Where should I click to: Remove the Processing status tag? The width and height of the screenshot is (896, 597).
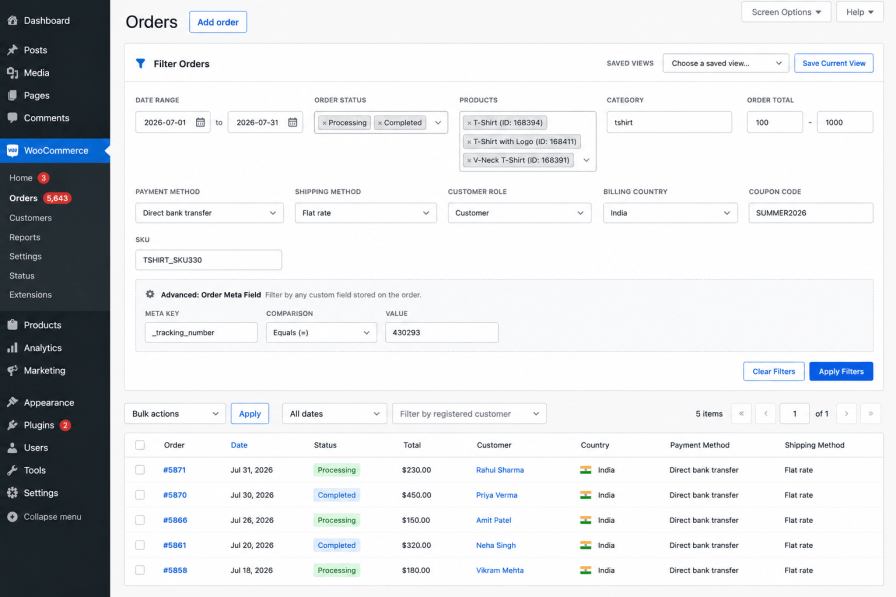(324, 123)
